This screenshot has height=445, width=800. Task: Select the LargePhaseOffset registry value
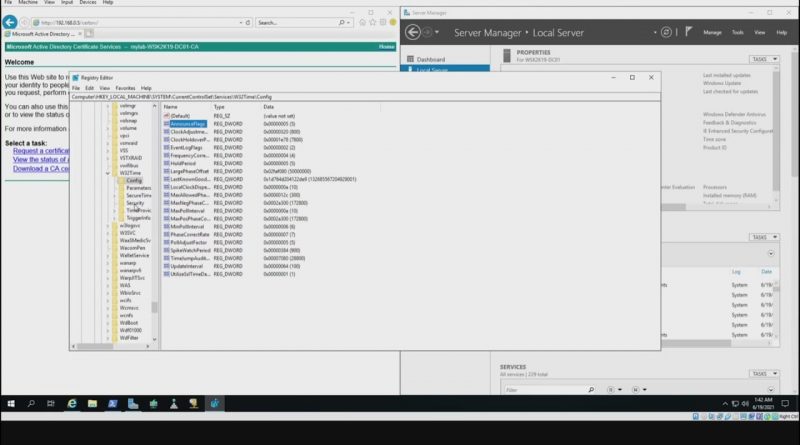pos(189,171)
